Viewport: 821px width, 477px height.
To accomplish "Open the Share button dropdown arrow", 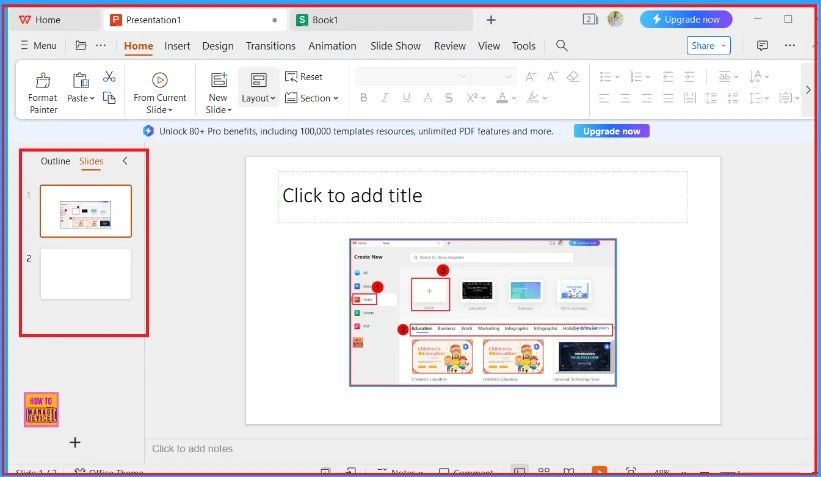I will tap(724, 46).
